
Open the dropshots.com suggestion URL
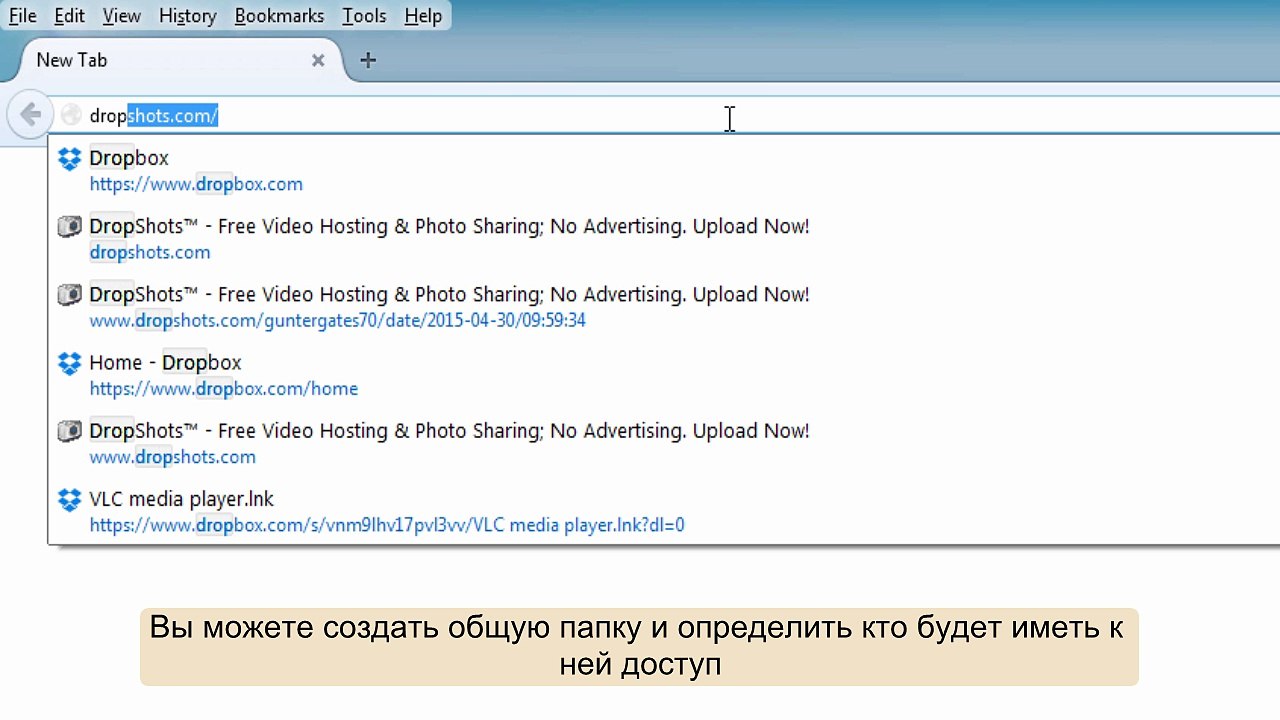[x=150, y=252]
